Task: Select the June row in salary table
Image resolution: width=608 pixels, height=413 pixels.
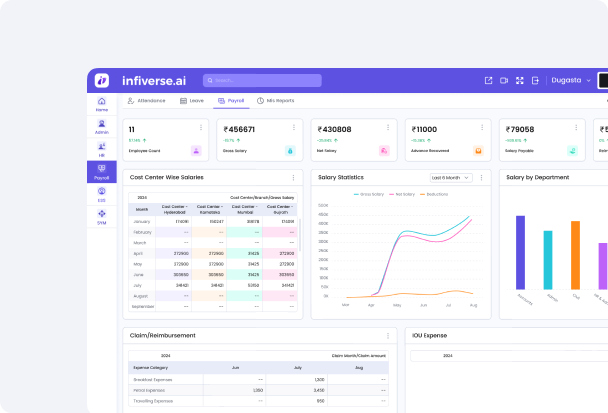Action: (x=213, y=275)
